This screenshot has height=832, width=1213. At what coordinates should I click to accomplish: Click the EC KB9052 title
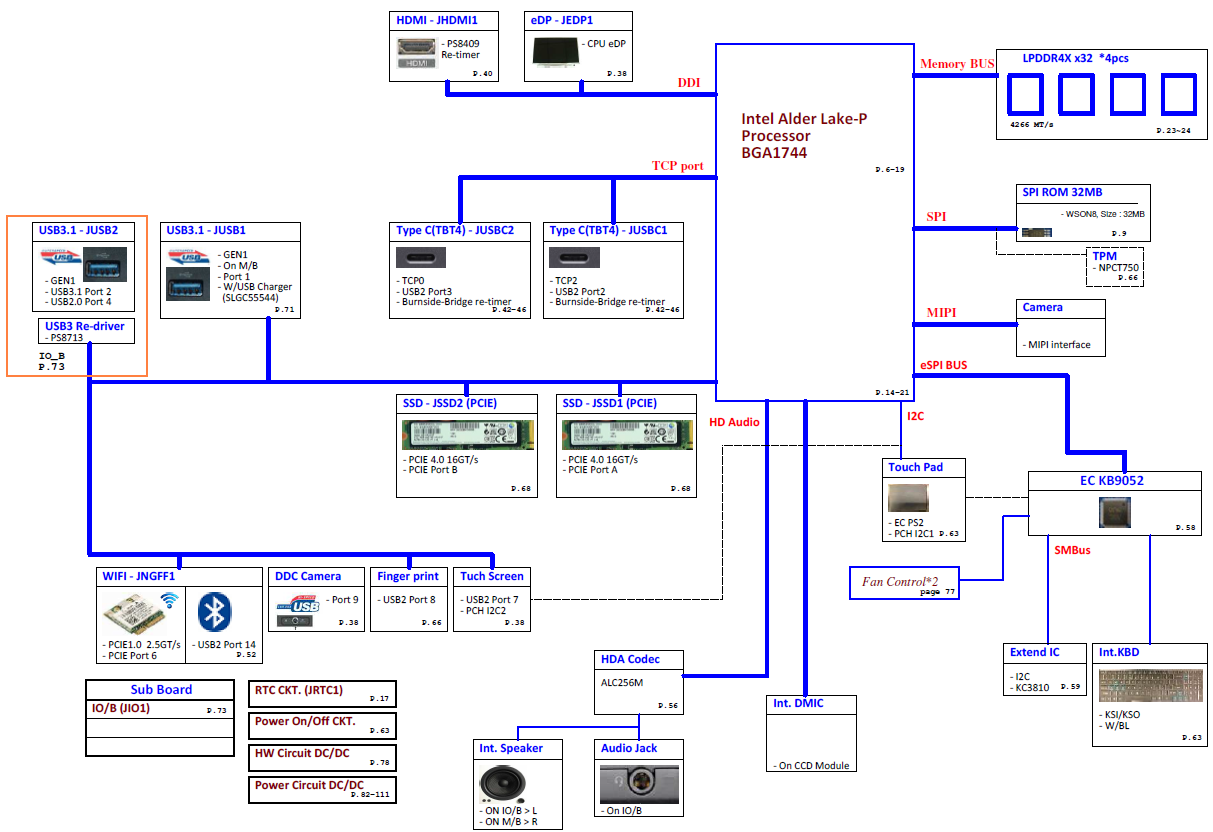[1112, 481]
